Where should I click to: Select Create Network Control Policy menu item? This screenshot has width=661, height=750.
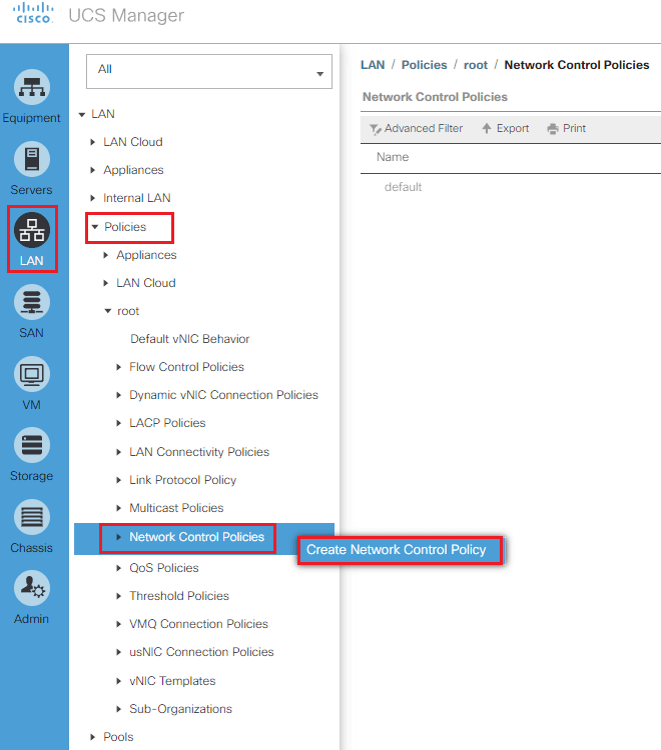click(x=399, y=550)
